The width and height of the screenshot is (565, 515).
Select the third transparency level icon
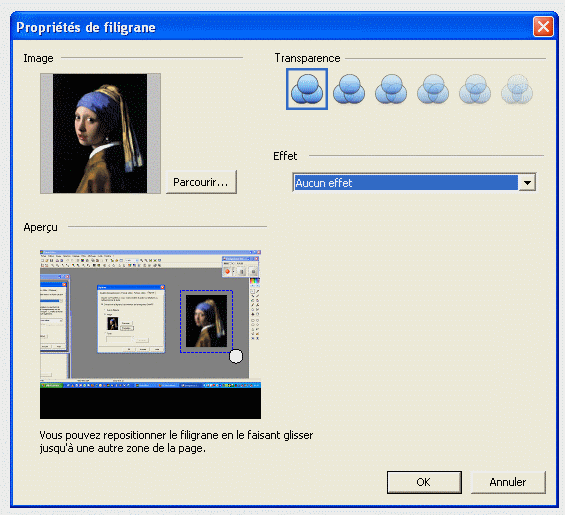pyautogui.click(x=391, y=89)
